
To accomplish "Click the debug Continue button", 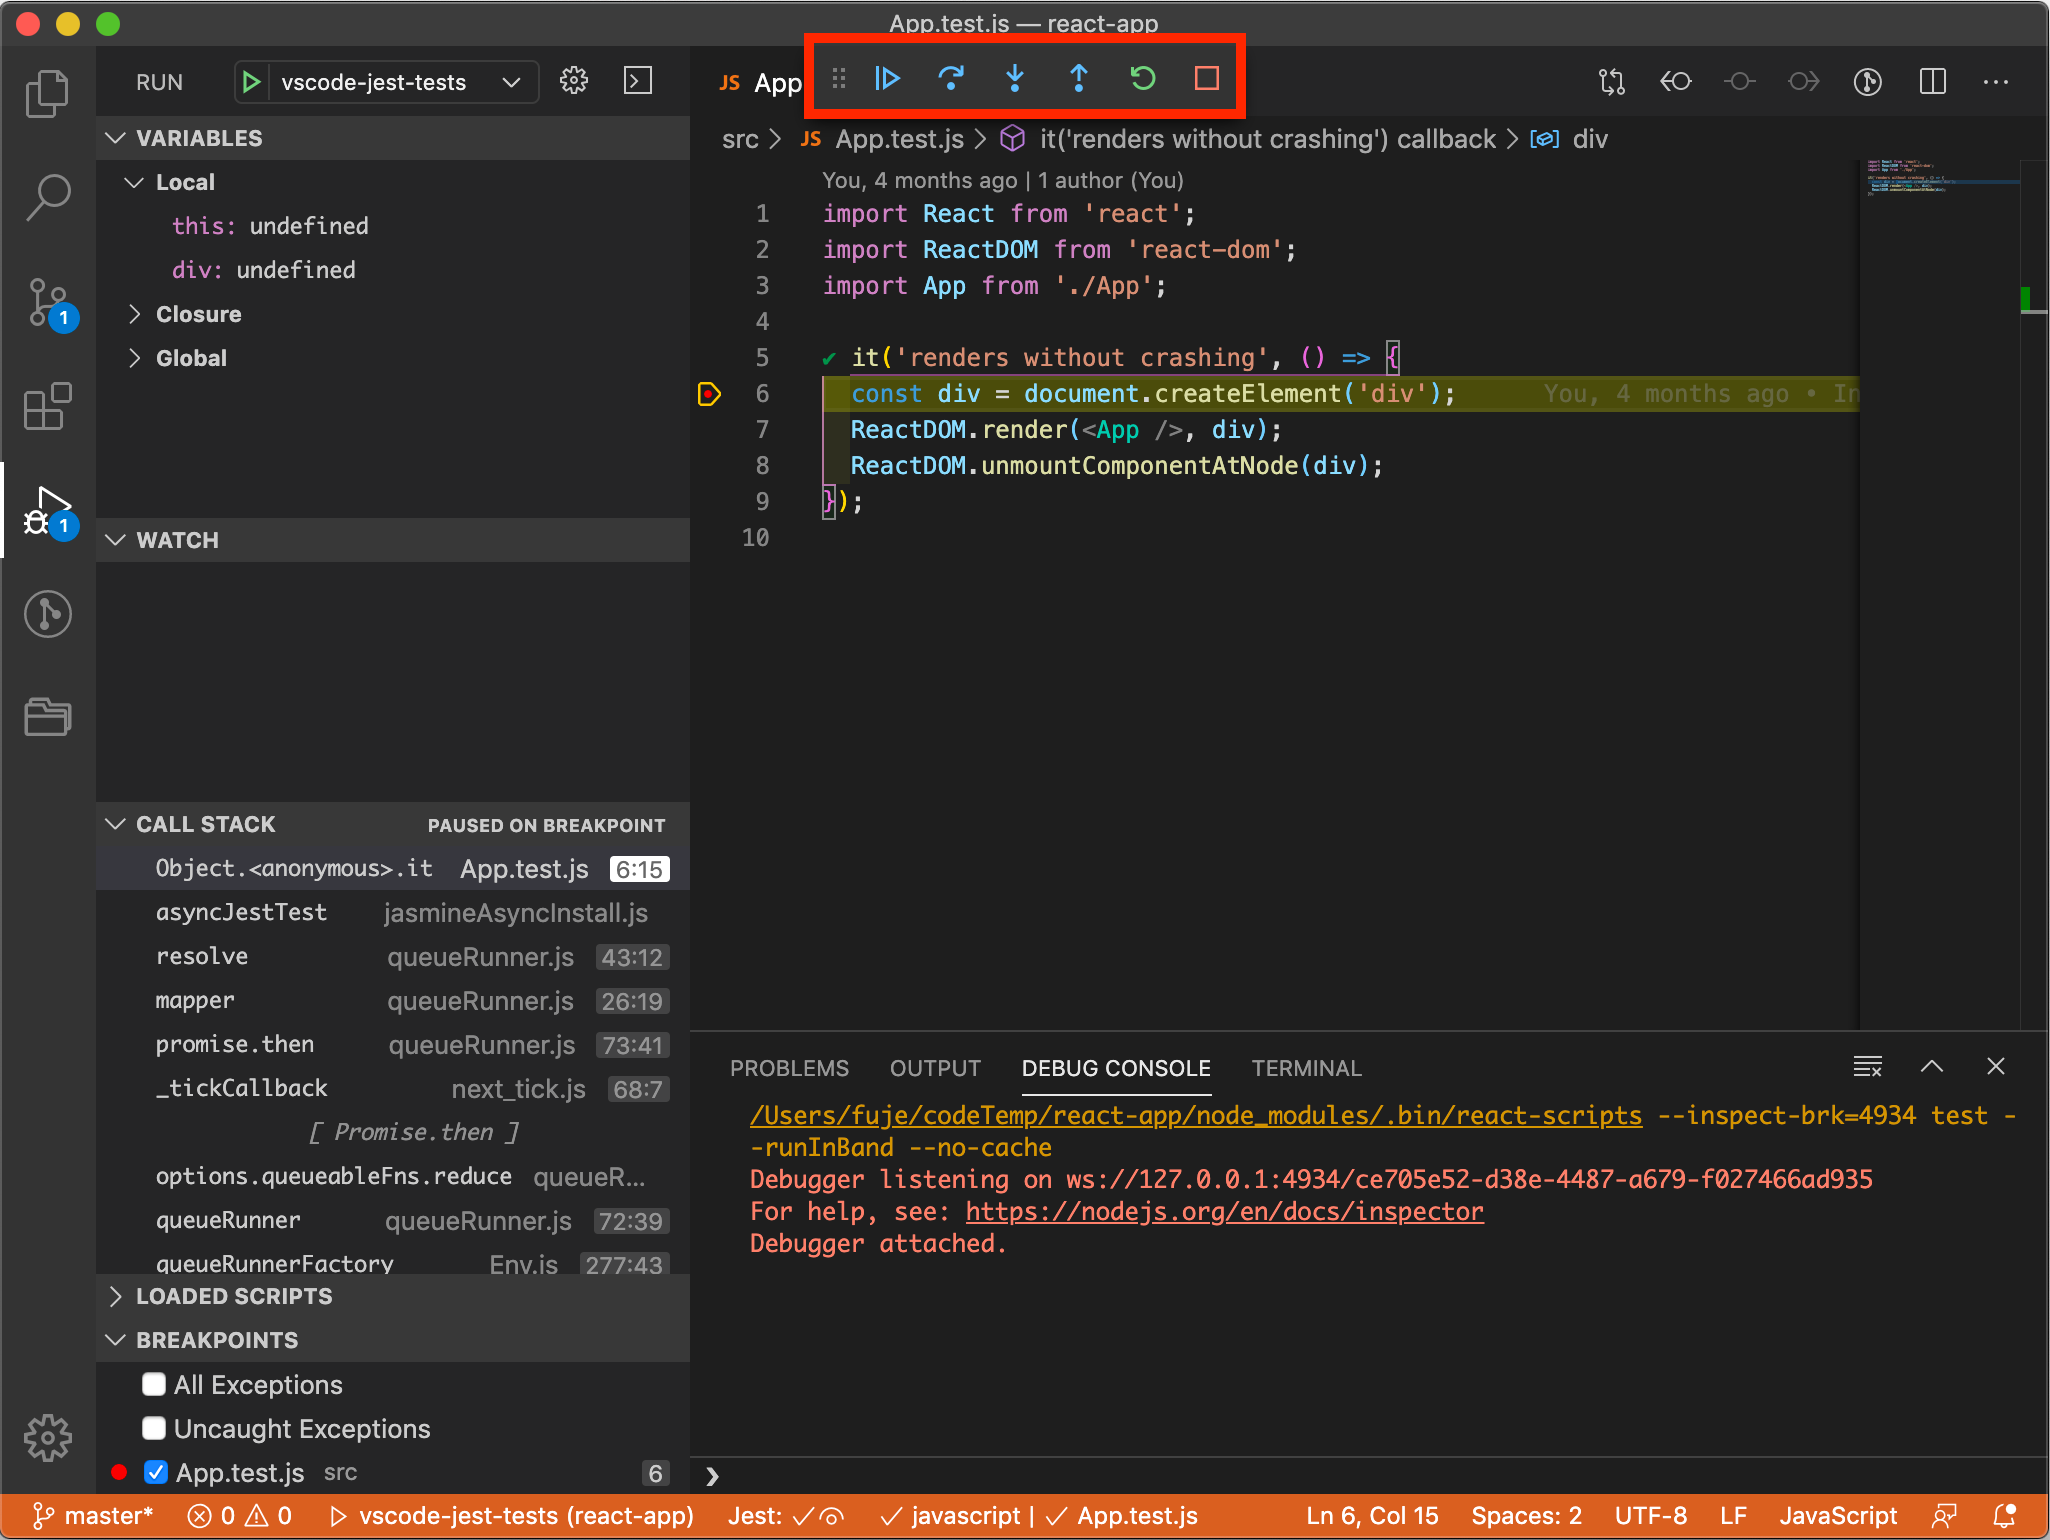I will coord(887,78).
